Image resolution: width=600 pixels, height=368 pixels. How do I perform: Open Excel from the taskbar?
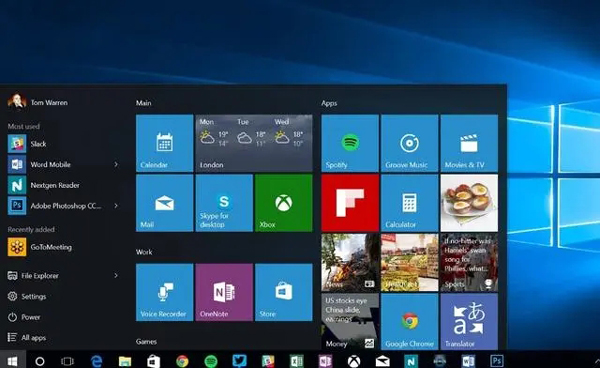(297, 361)
